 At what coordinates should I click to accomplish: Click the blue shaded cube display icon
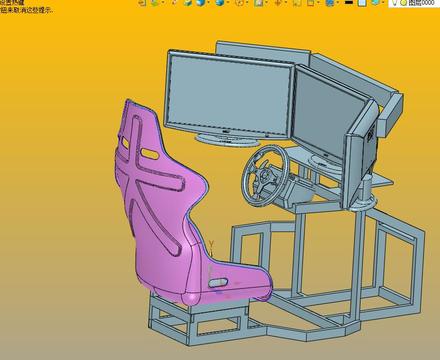[x=200, y=3]
